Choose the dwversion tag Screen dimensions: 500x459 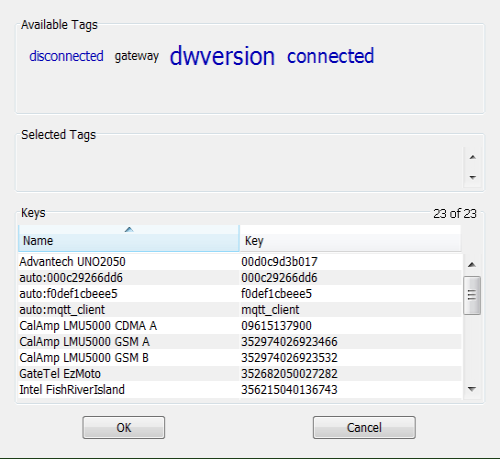[x=222, y=56]
